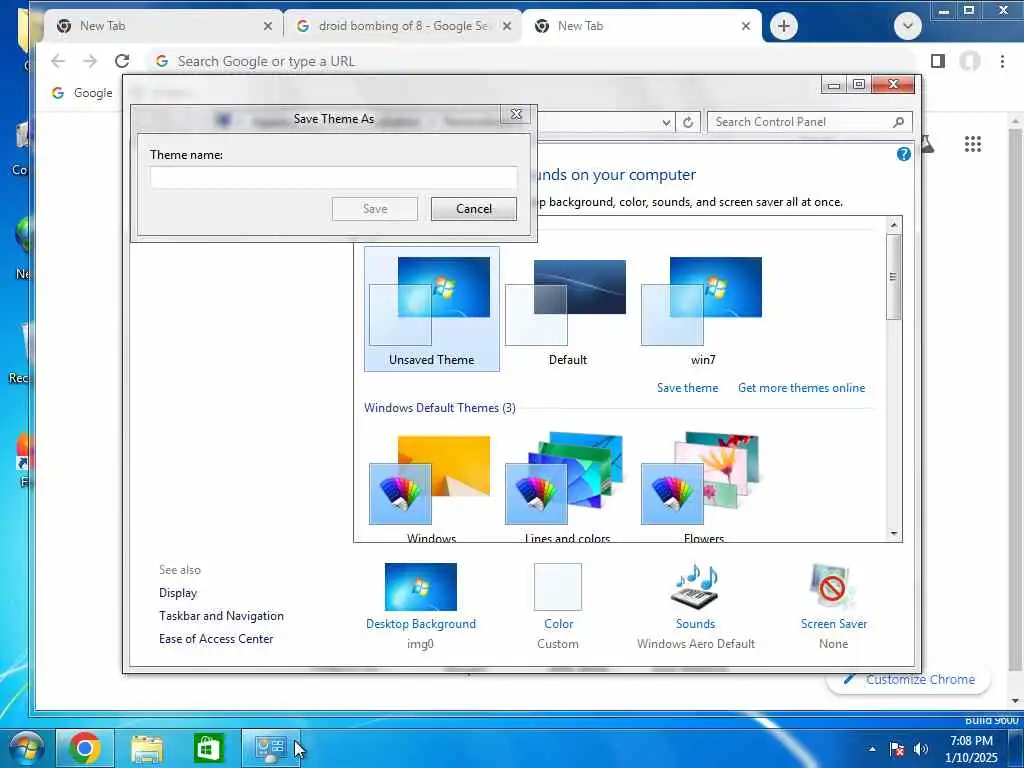Open Chrome side panel icon
Screen dimensions: 1024x768
(938, 61)
